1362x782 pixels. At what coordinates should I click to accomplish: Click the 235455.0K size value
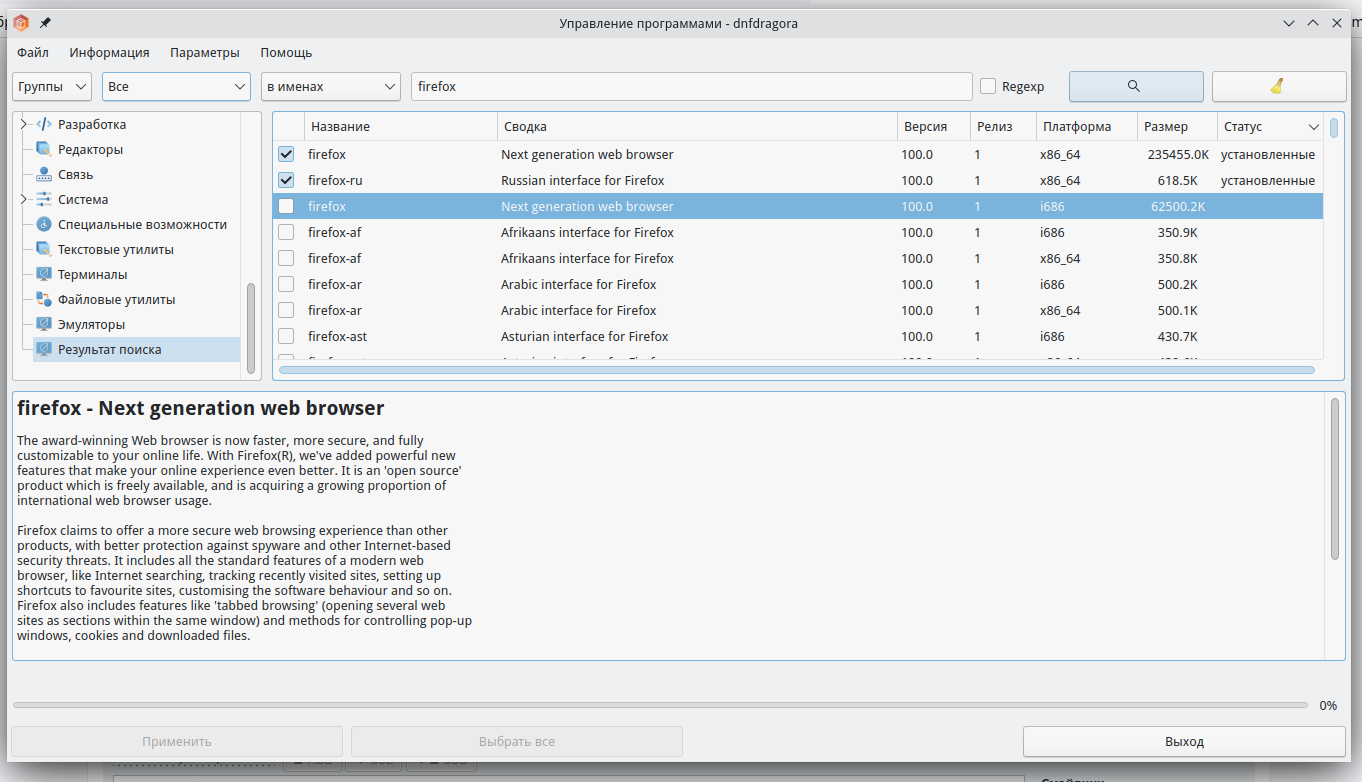[1179, 155]
